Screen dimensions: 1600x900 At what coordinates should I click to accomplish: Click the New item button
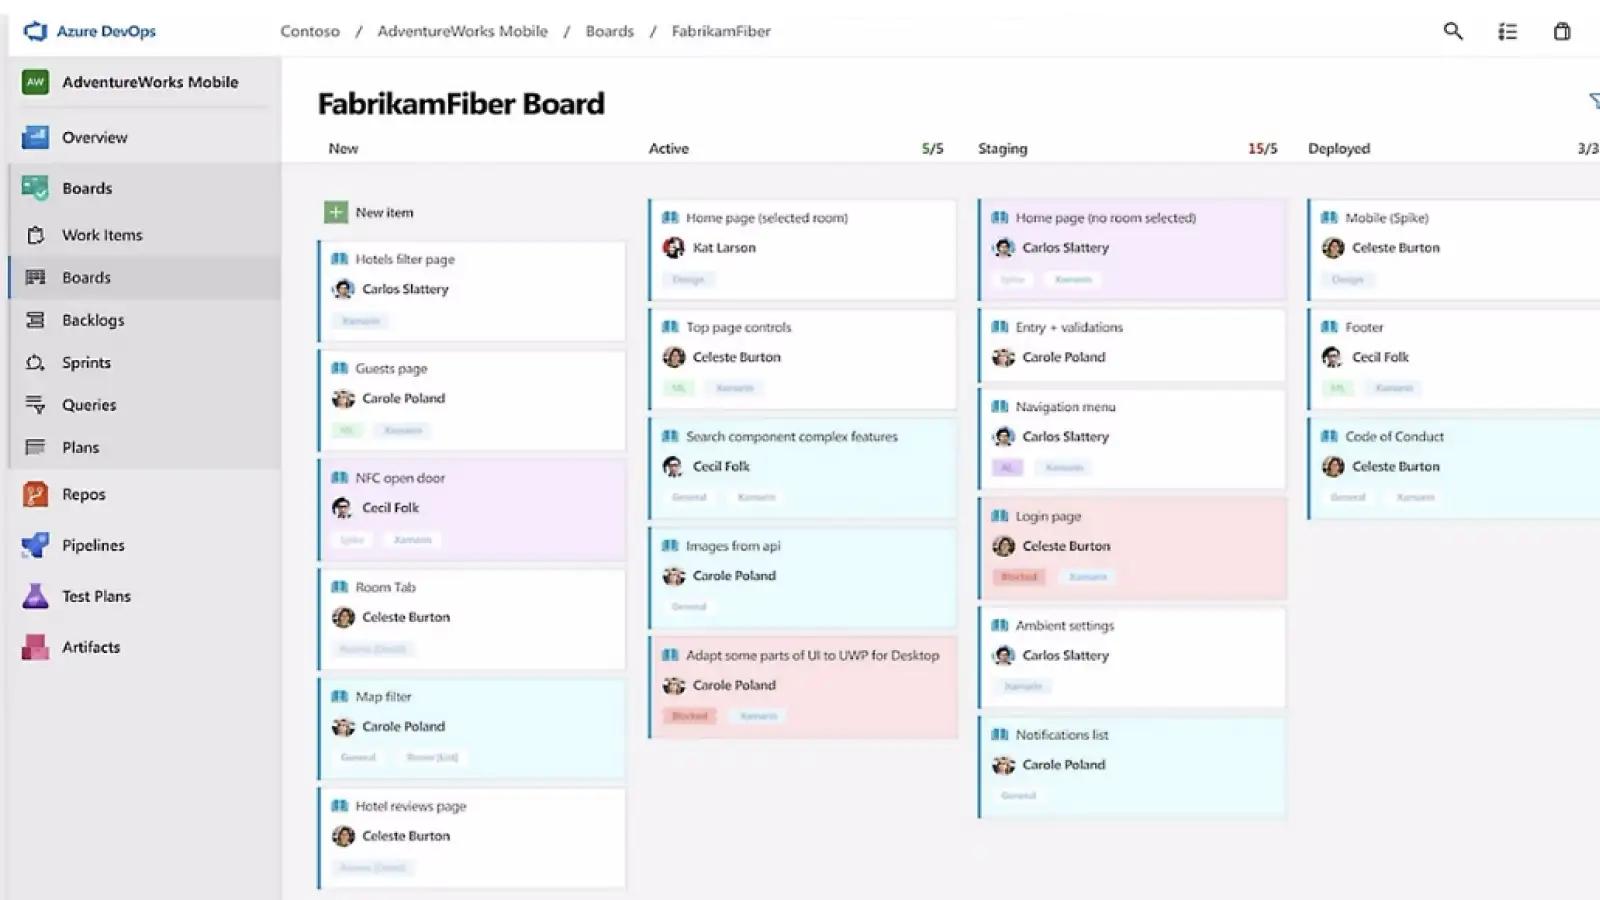click(369, 212)
